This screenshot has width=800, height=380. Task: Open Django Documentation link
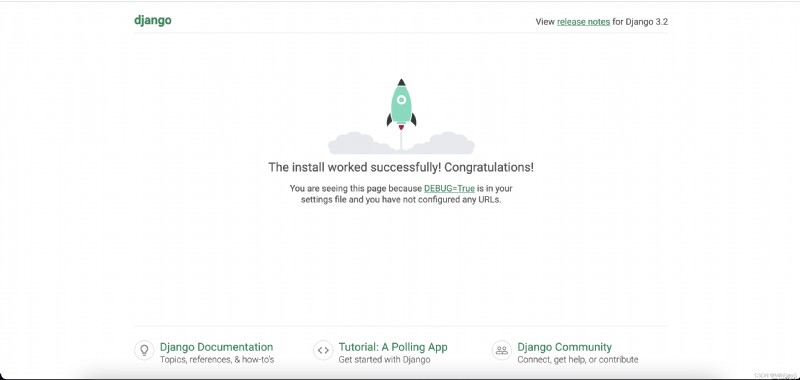click(216, 347)
